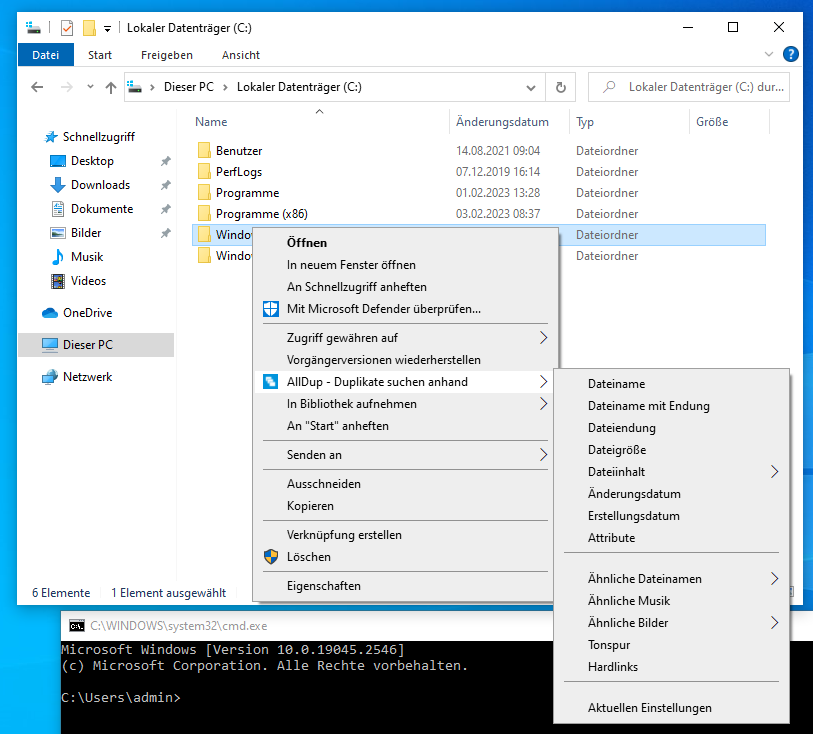The width and height of the screenshot is (813, 734).
Task: Expand the ribbon with chevron arrow
Action: pyautogui.click(x=768, y=55)
